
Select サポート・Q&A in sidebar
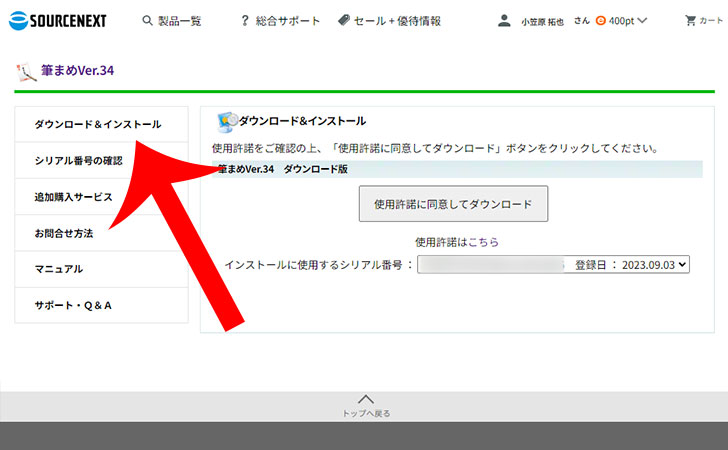coord(101,306)
